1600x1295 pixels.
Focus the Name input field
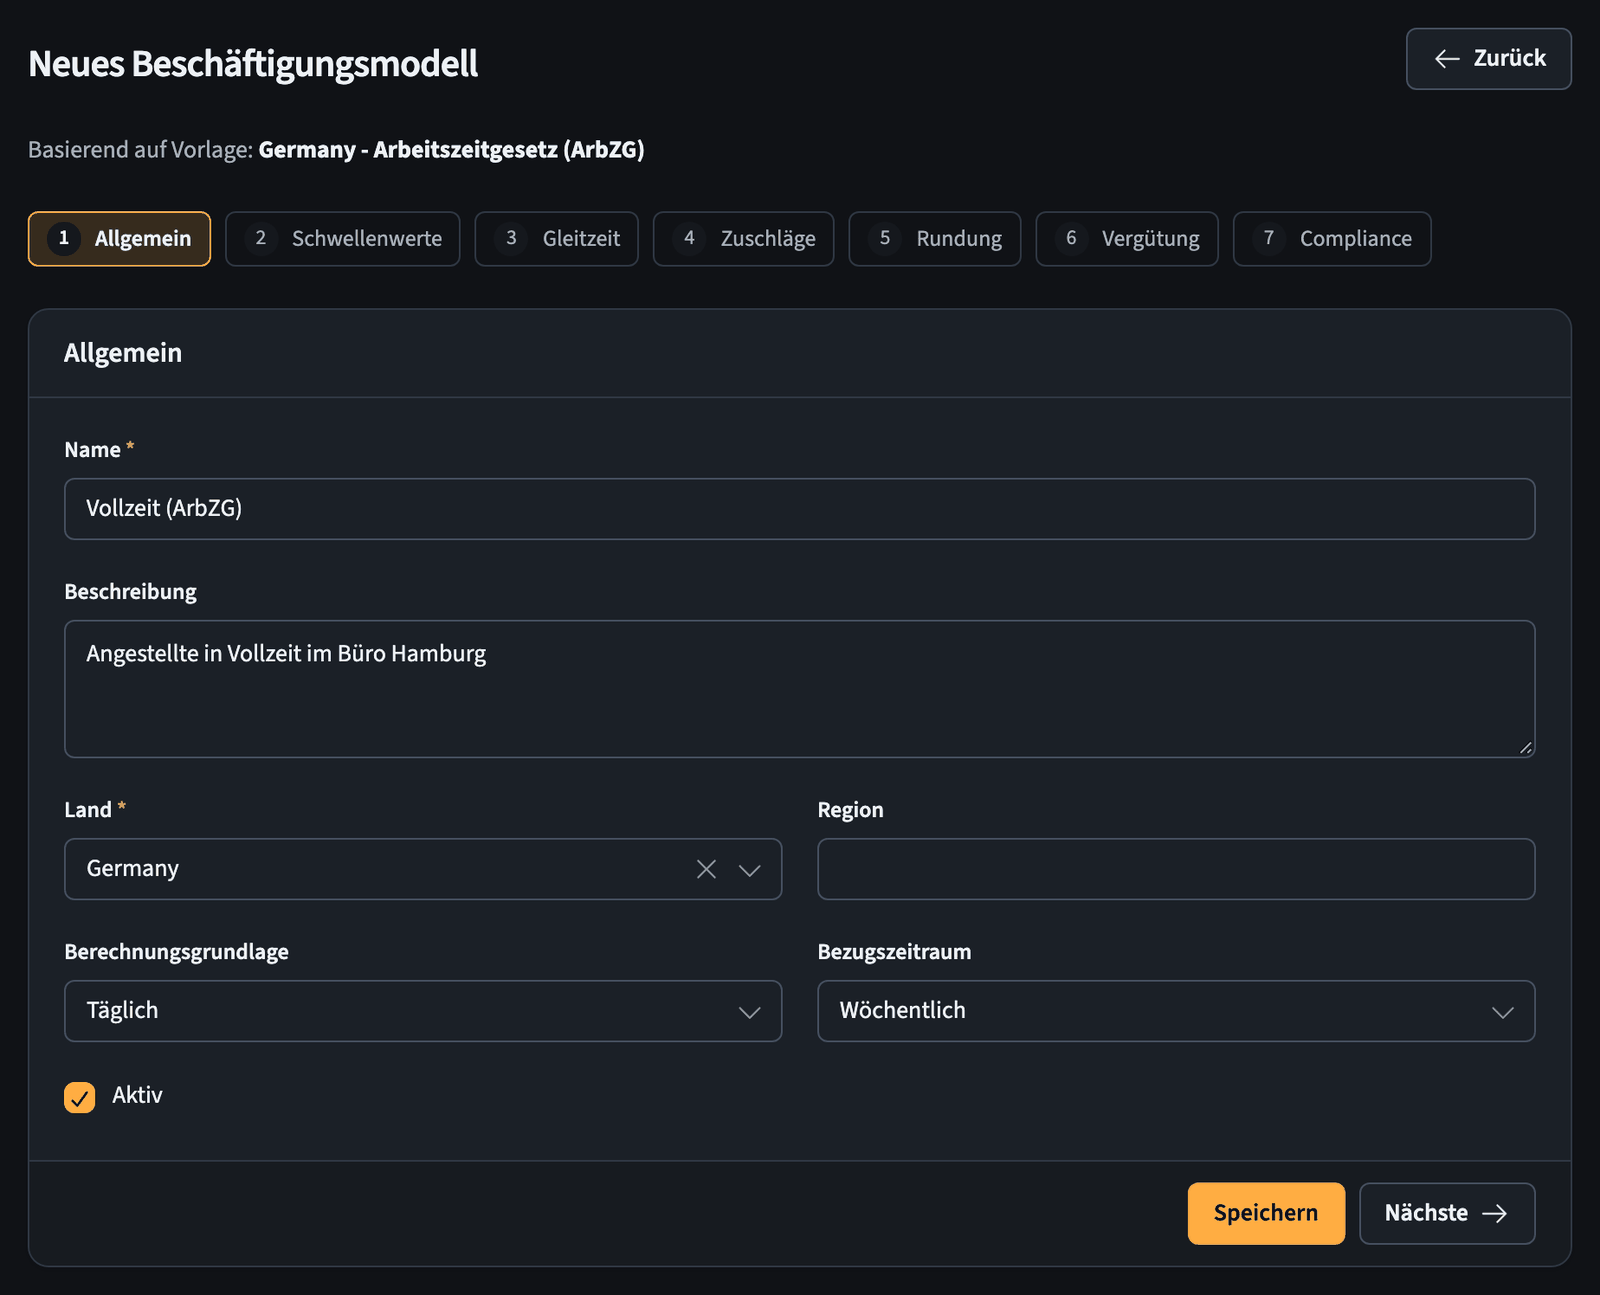[800, 509]
